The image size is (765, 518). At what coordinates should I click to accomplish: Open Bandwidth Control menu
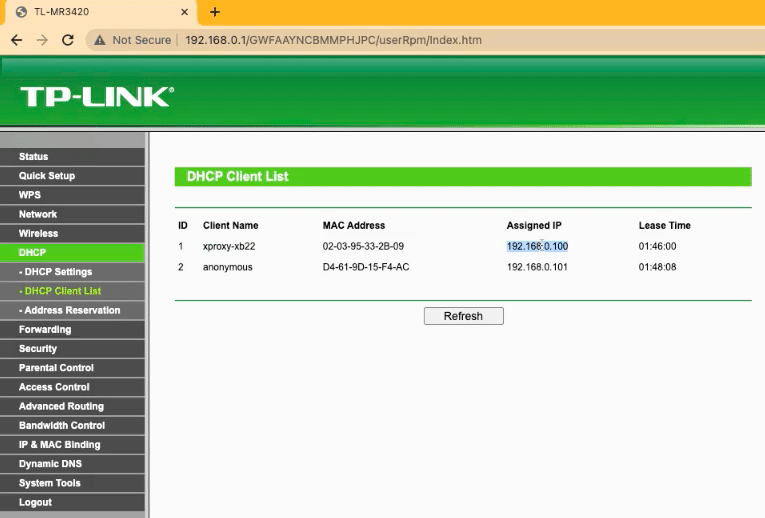tap(72, 425)
